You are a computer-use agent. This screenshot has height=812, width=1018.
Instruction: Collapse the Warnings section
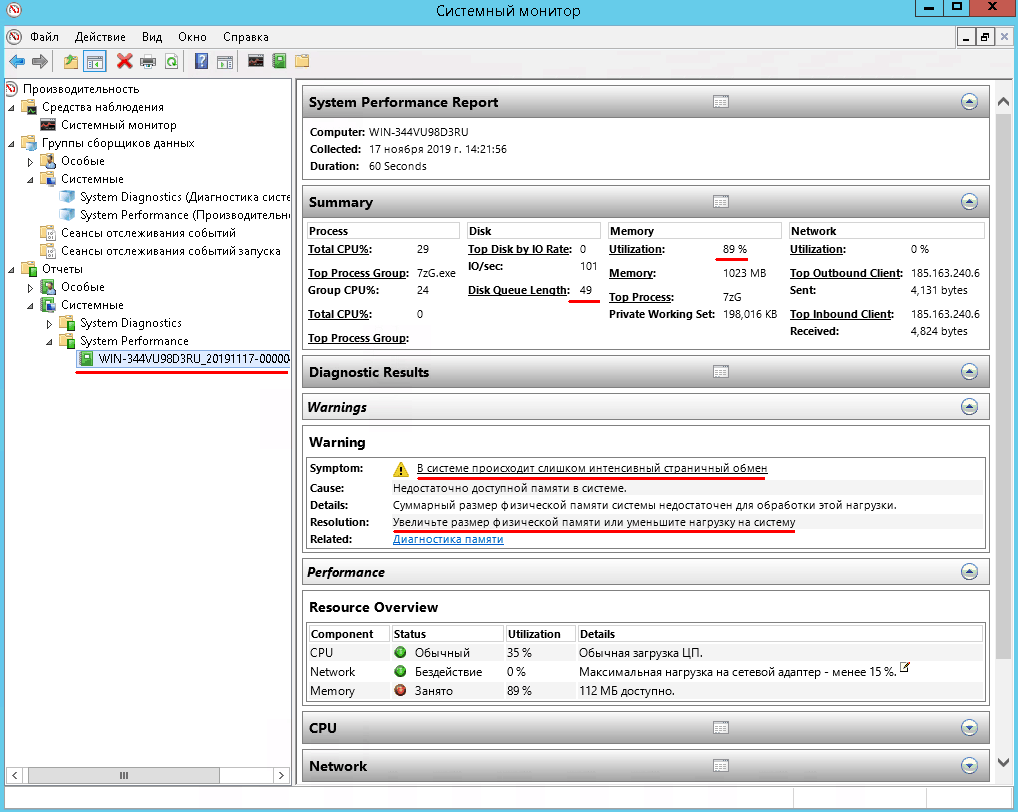968,407
